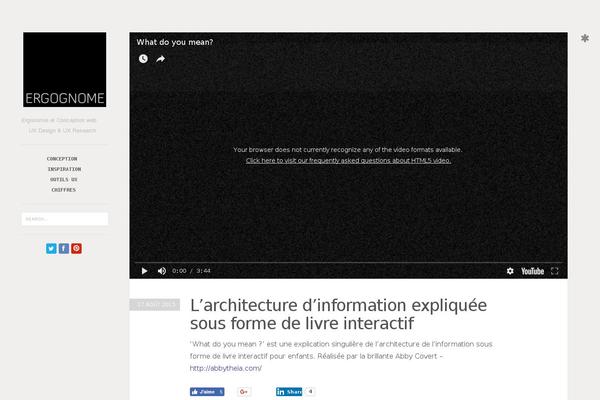This screenshot has width=600, height=400.
Task: Open the article title link
Action: click(338, 314)
